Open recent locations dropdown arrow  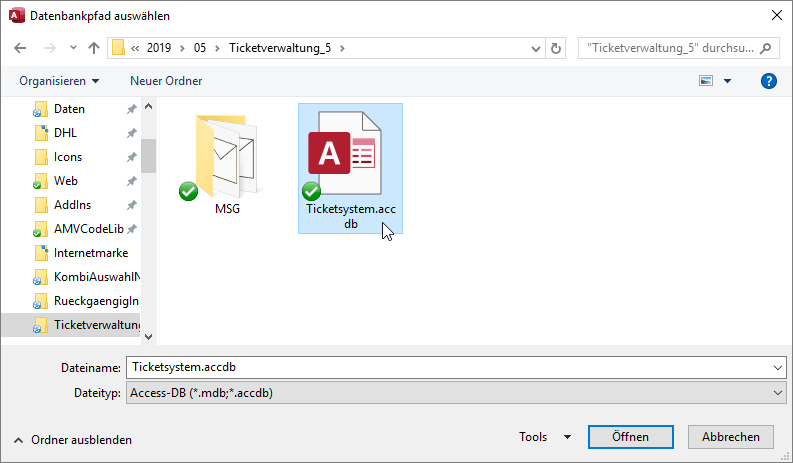73,48
